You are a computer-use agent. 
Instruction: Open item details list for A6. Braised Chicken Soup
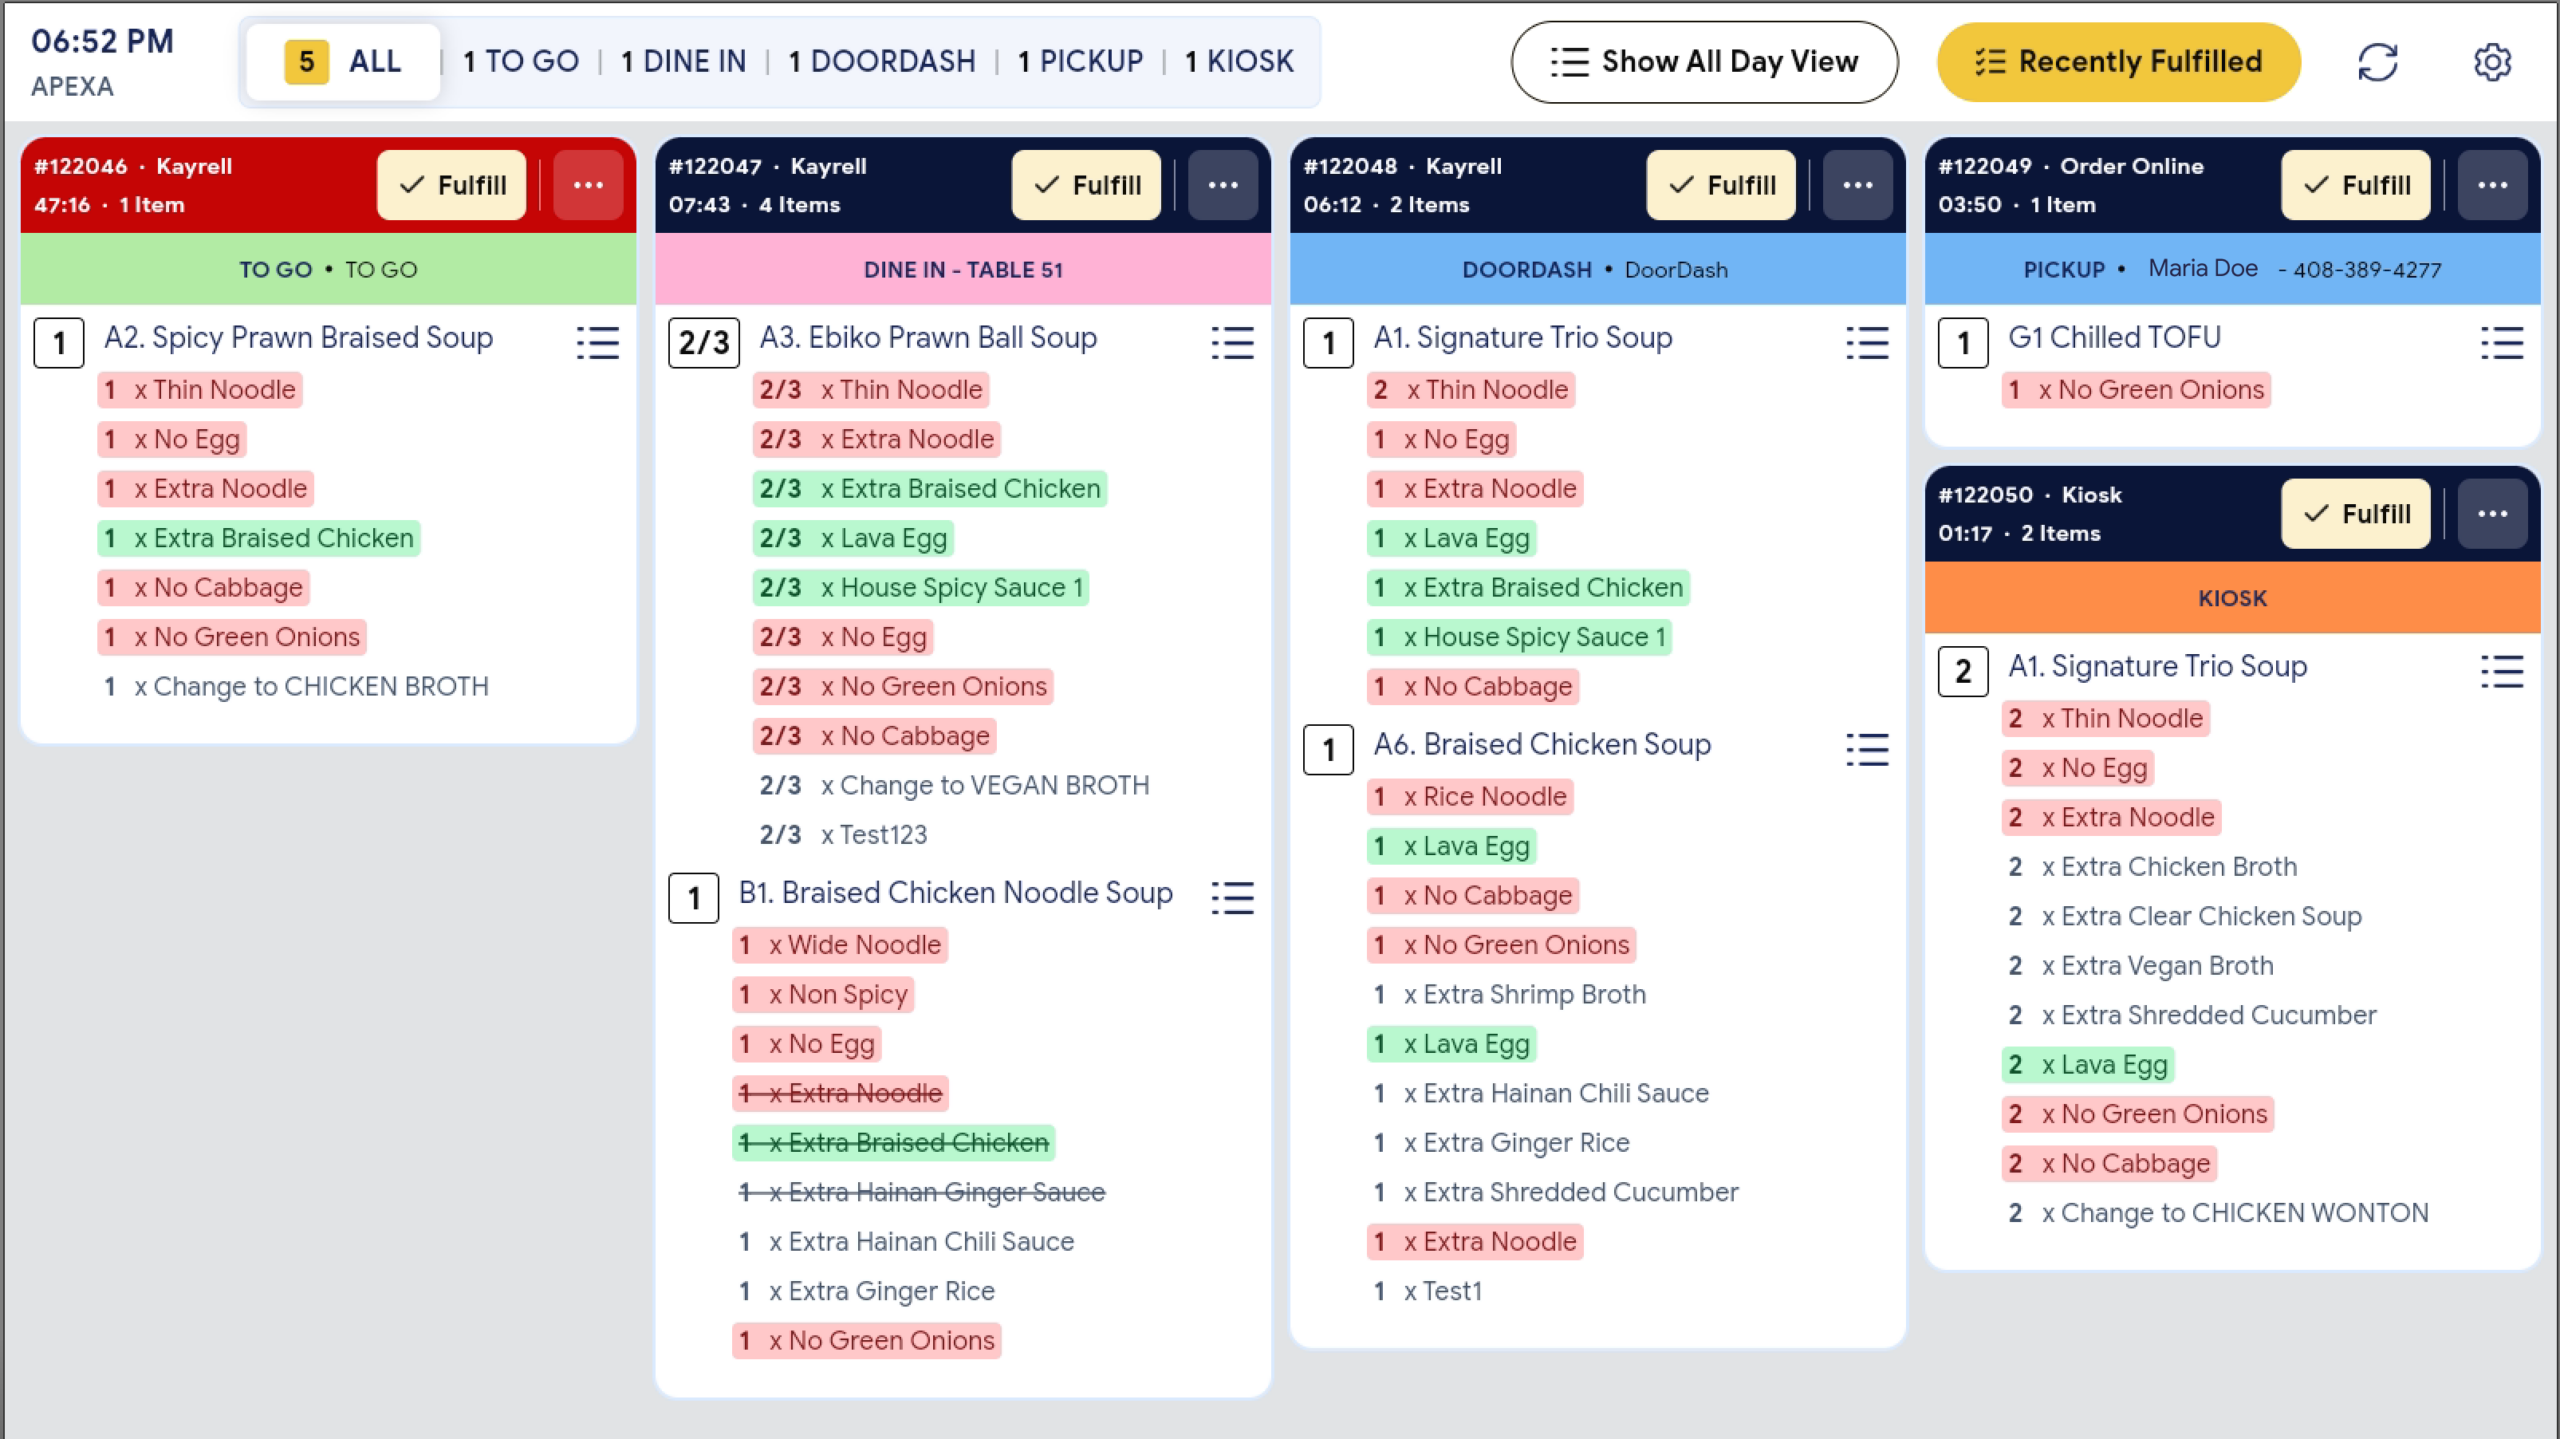point(1867,749)
